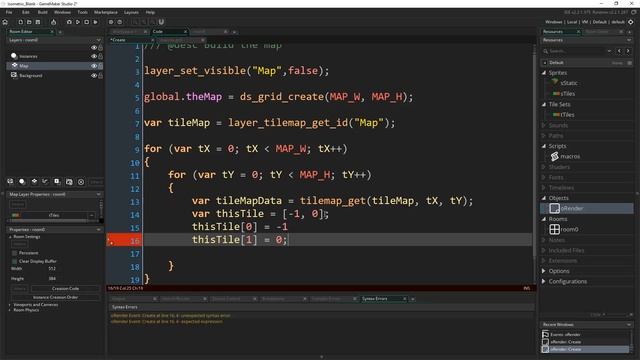Expand the Sounds resource group
640x360 pixels.
click(544, 125)
